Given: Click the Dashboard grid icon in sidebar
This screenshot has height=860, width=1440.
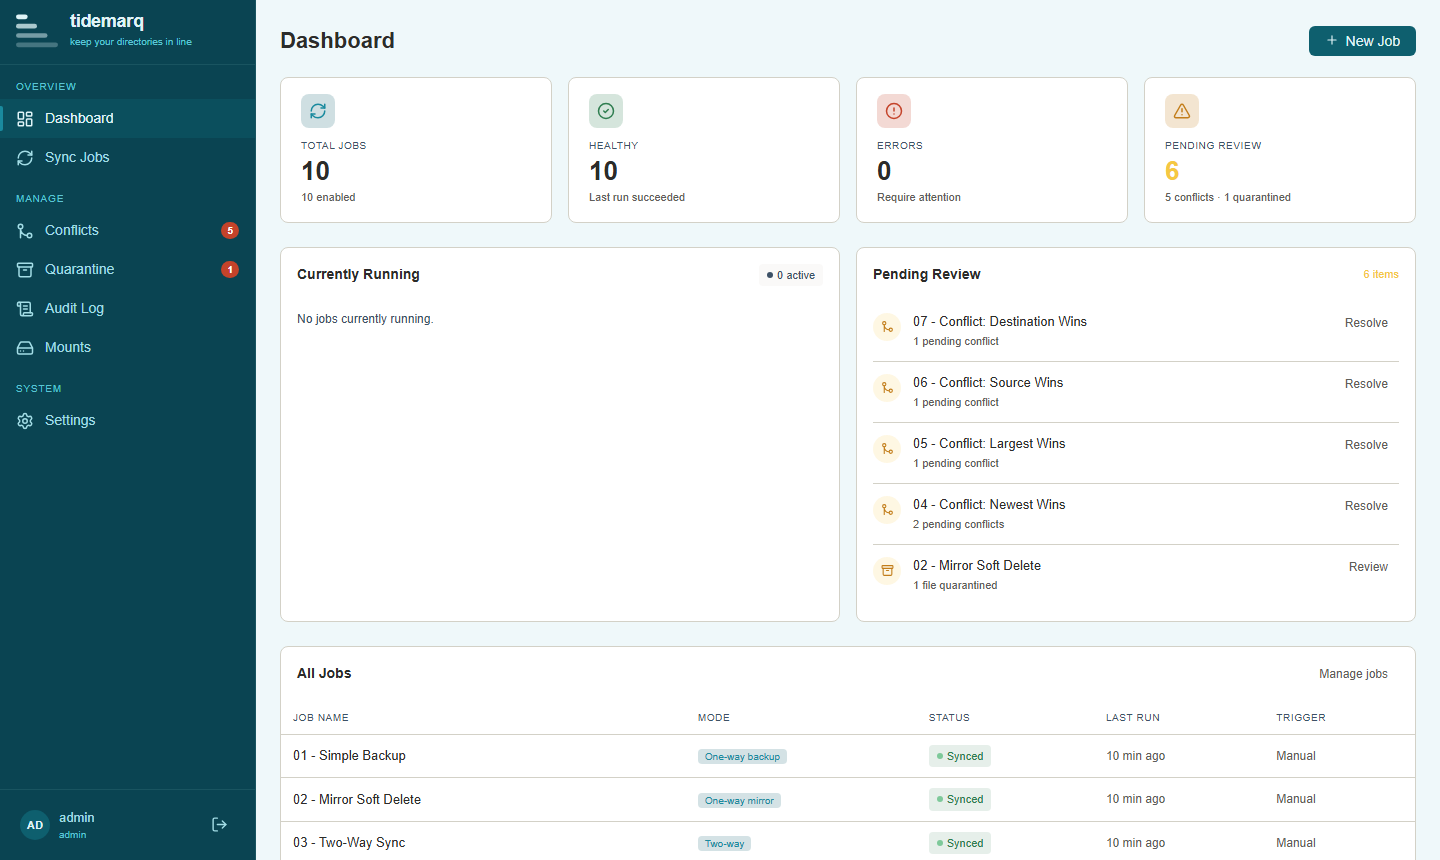Looking at the screenshot, I should coord(25,119).
